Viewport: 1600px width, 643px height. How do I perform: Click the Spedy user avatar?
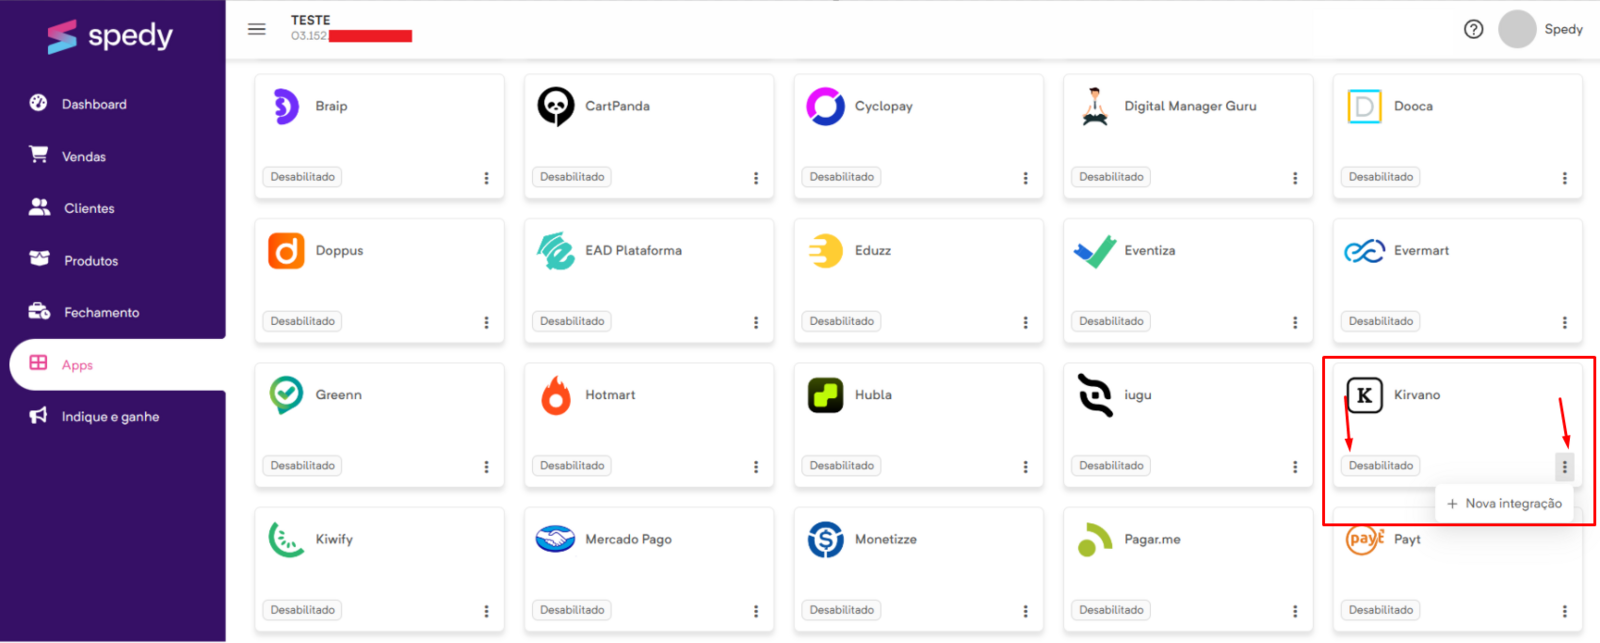pos(1516,29)
